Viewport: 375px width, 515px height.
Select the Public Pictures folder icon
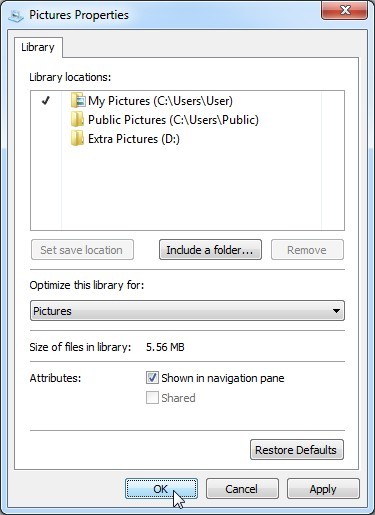coord(77,120)
